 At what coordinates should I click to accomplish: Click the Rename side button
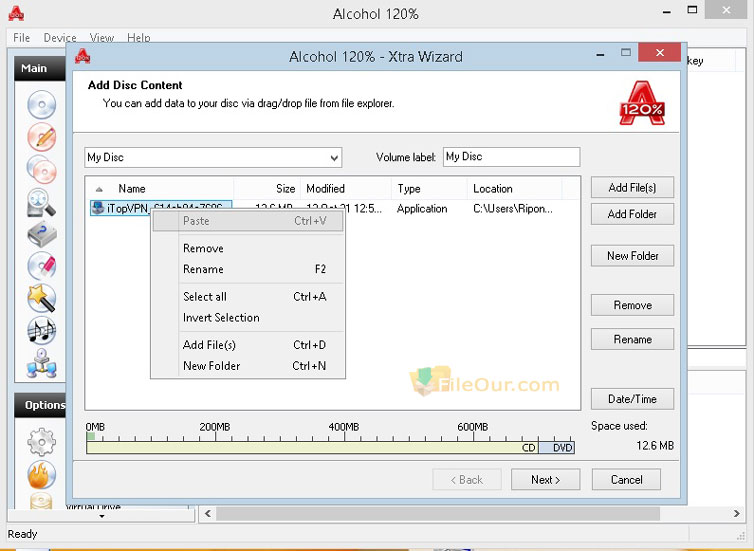click(x=632, y=339)
